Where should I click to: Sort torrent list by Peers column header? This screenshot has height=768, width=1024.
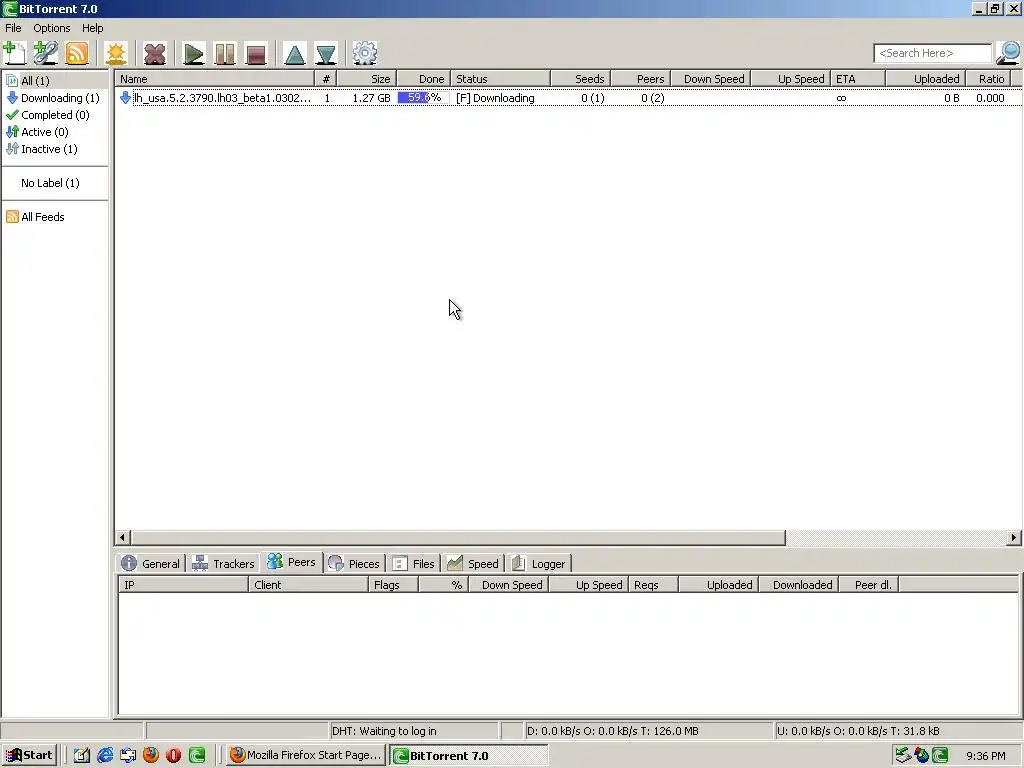click(641, 79)
